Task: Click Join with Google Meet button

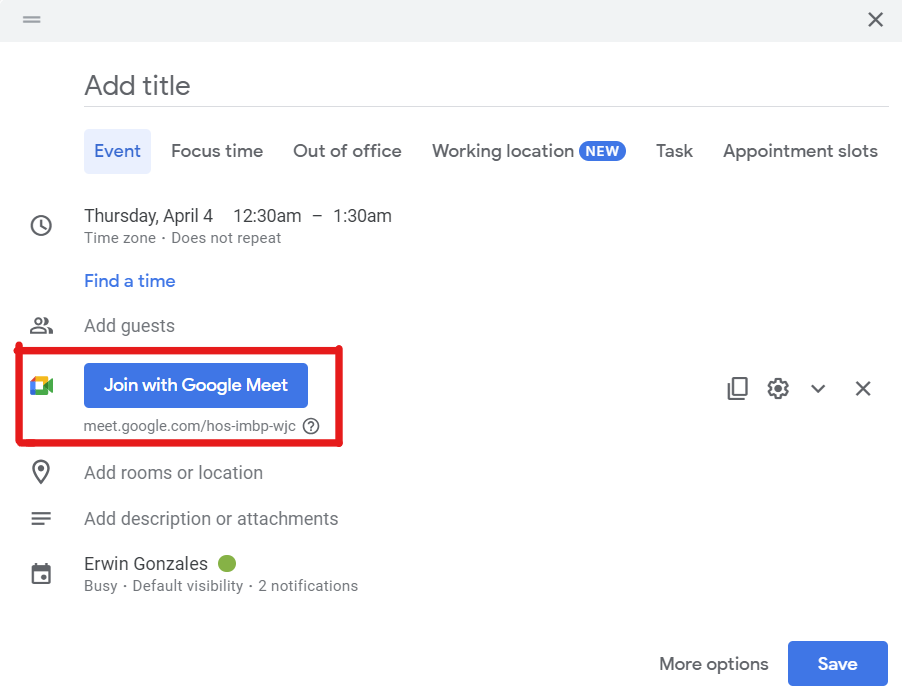Action: click(x=196, y=385)
